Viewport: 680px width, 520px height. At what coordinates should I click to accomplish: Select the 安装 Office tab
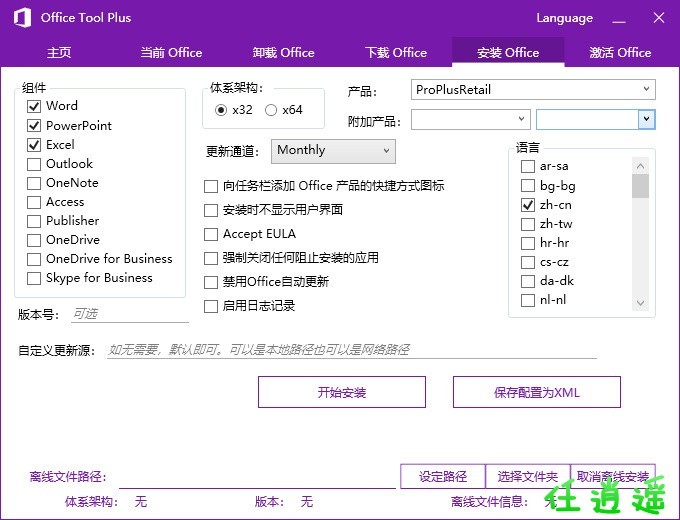[x=508, y=52]
